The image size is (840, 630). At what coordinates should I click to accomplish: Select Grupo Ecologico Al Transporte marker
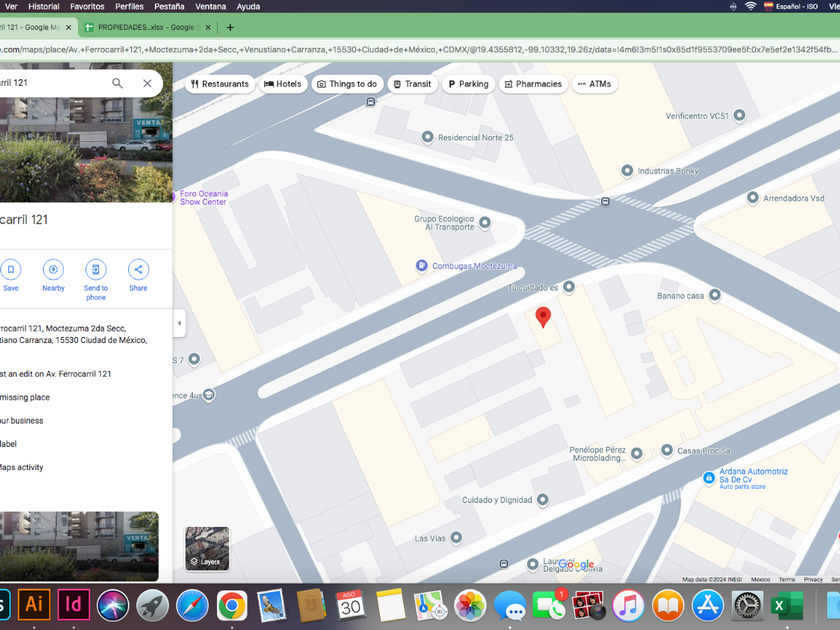click(x=485, y=222)
